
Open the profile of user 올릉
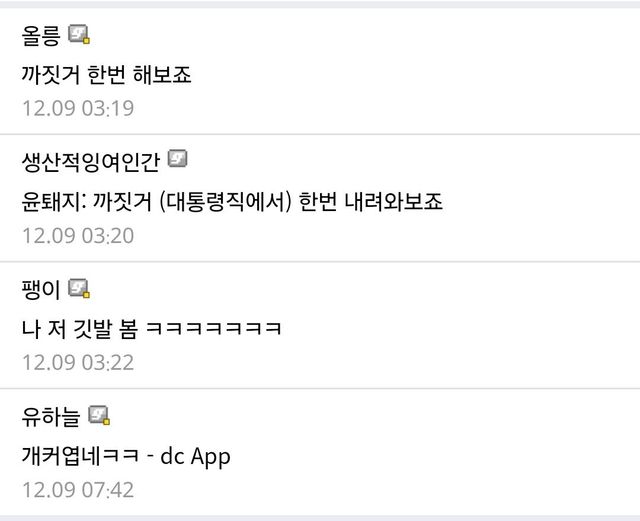coord(41,36)
